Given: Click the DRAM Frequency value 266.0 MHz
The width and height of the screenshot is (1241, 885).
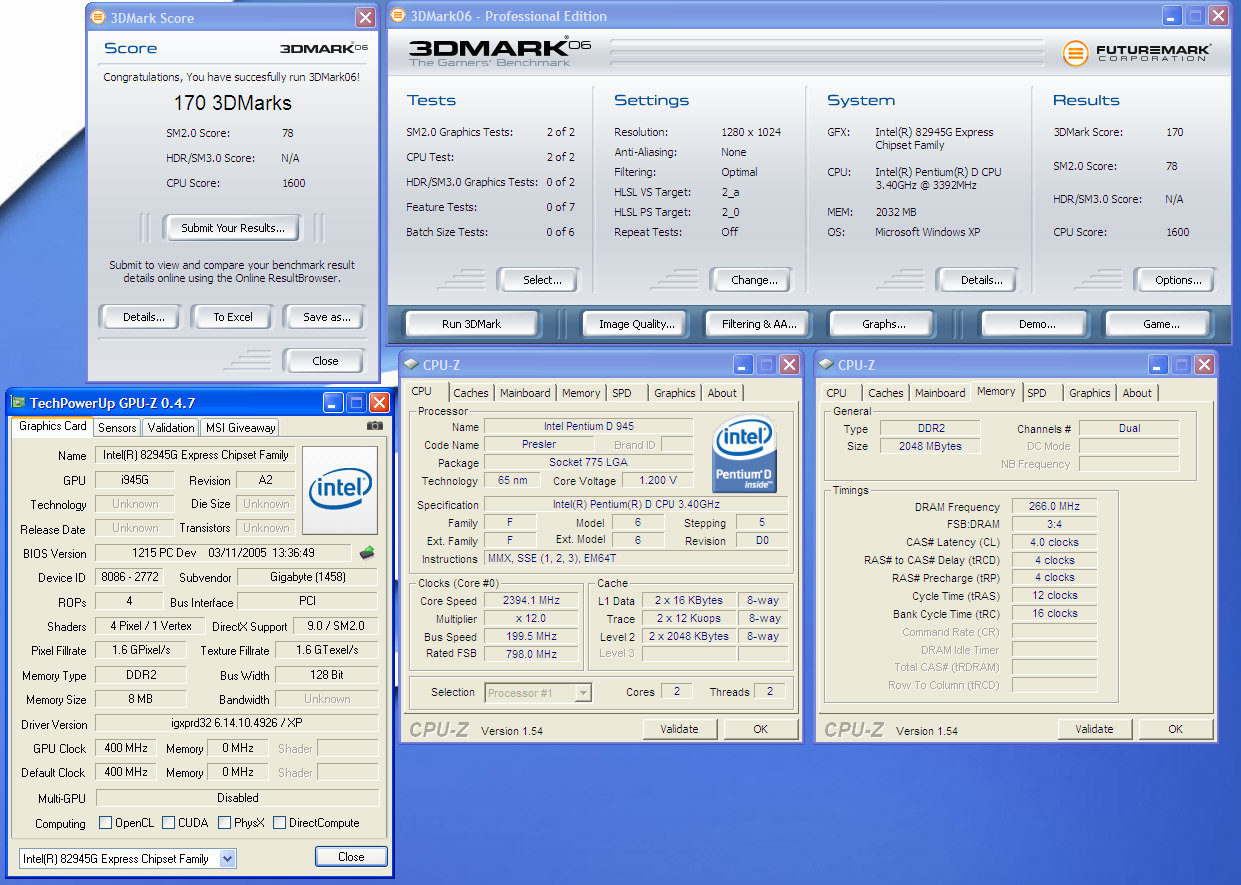Looking at the screenshot, I should point(1054,507).
